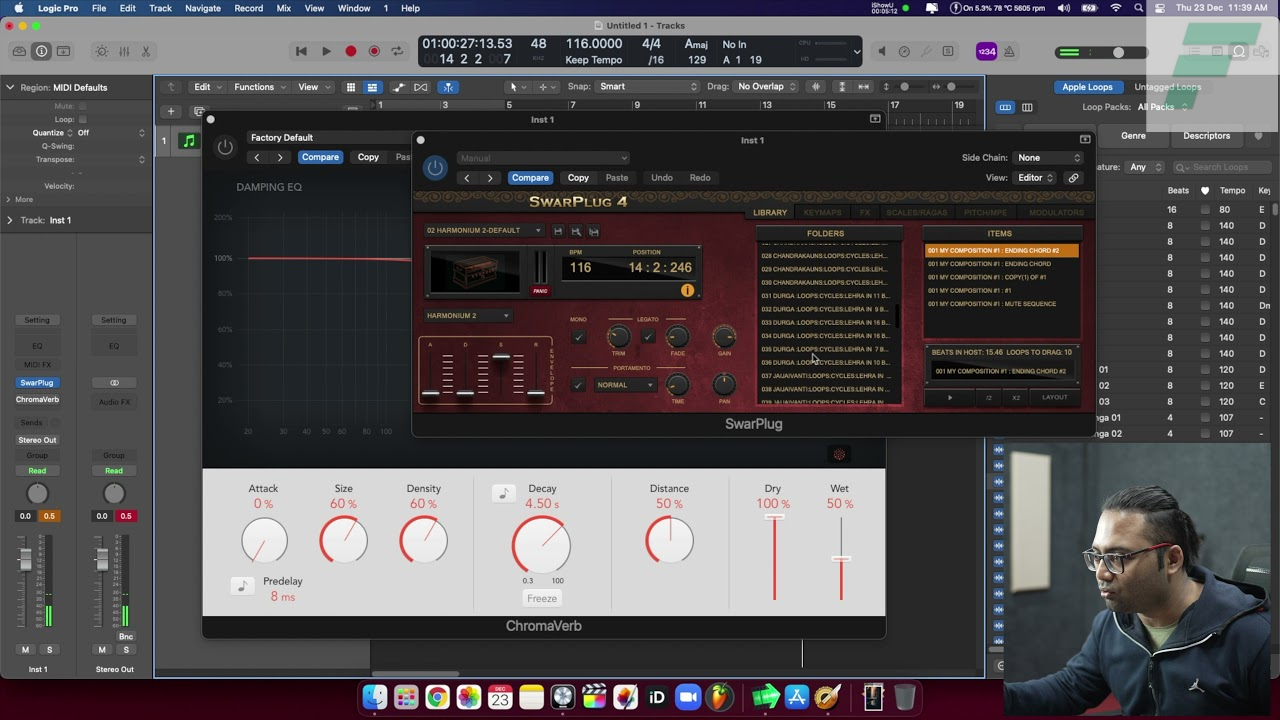
Task: Toggle the LEGATO checkbox in SwarPlug
Action: click(648, 337)
